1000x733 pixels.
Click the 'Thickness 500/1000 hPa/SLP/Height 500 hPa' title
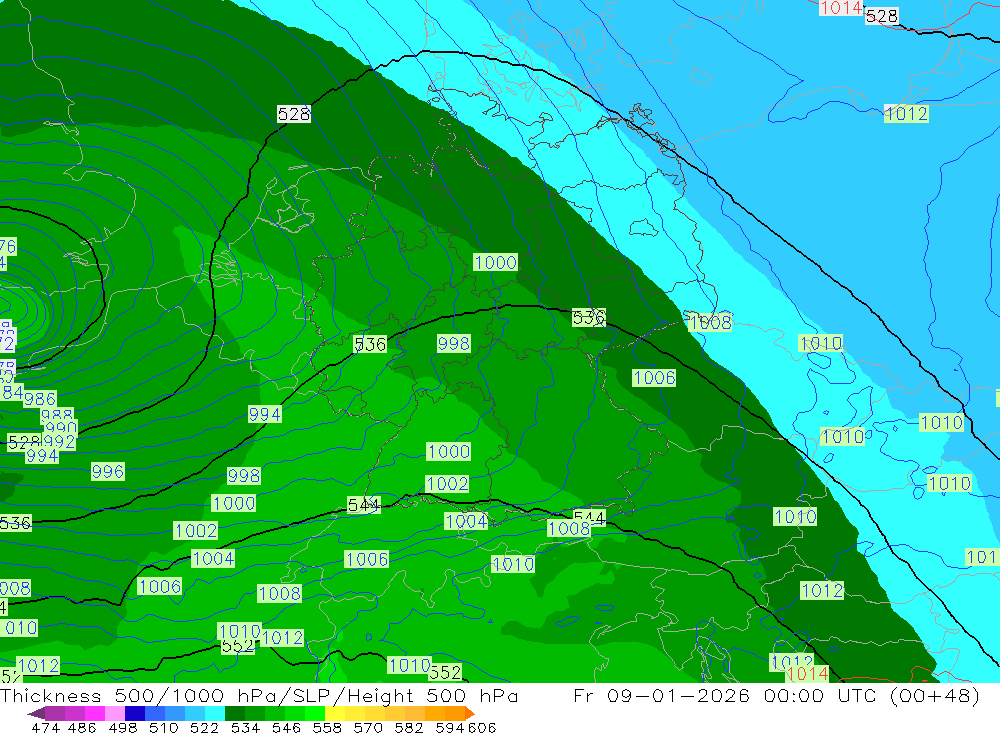pos(259,695)
